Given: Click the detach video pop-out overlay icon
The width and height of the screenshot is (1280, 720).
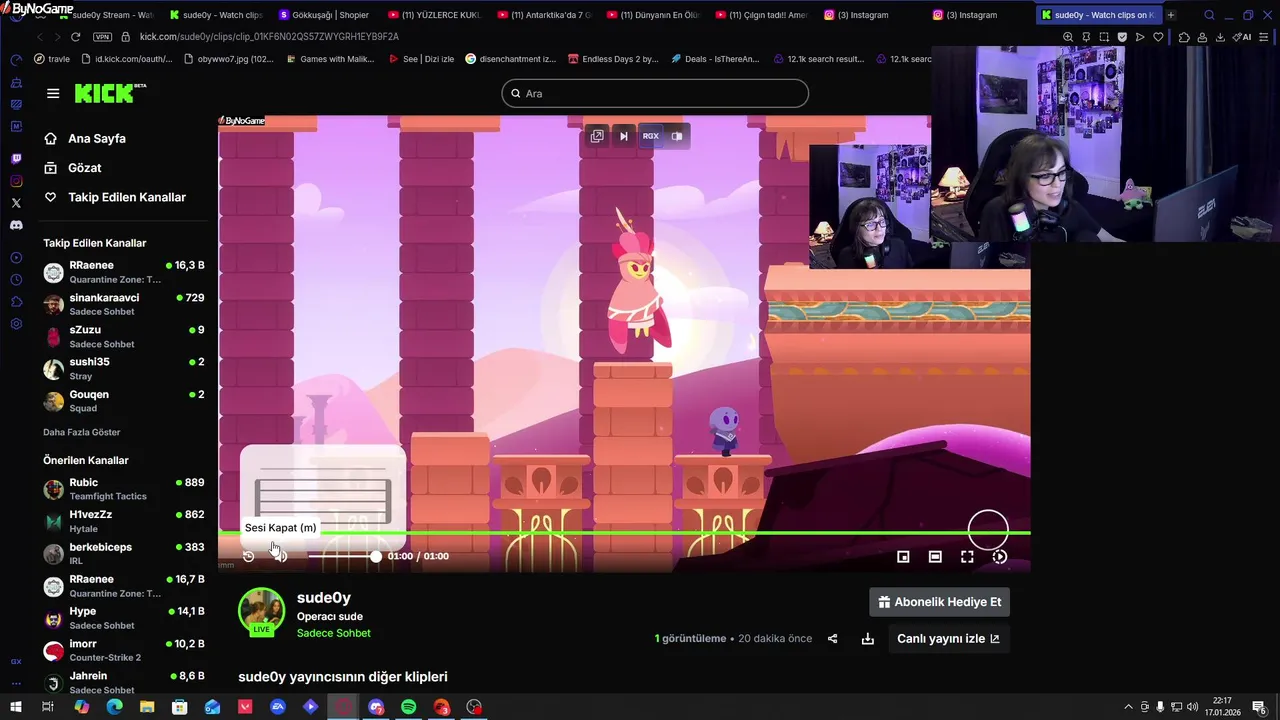Looking at the screenshot, I should (x=597, y=136).
